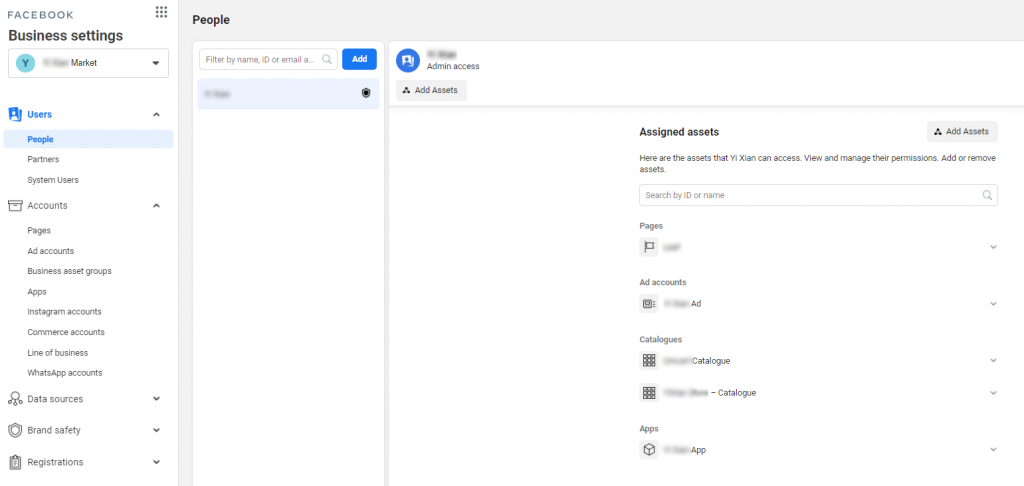
Task: Click the user profile avatar icon
Action: coord(407,61)
